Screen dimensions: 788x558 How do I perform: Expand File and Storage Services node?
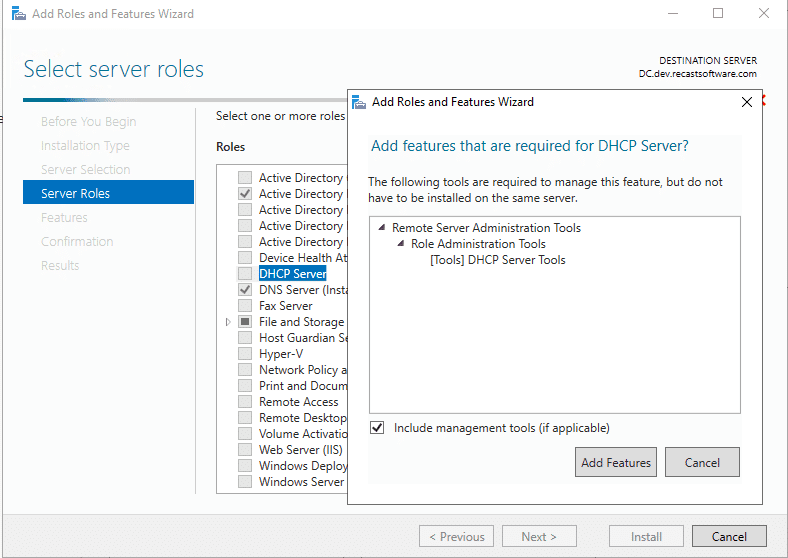[x=229, y=322]
